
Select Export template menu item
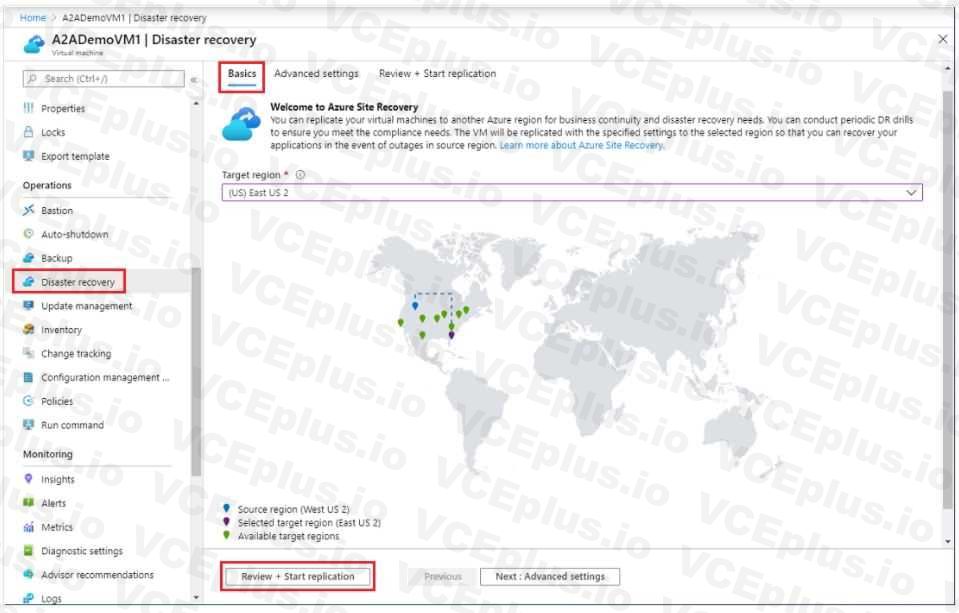[75, 156]
